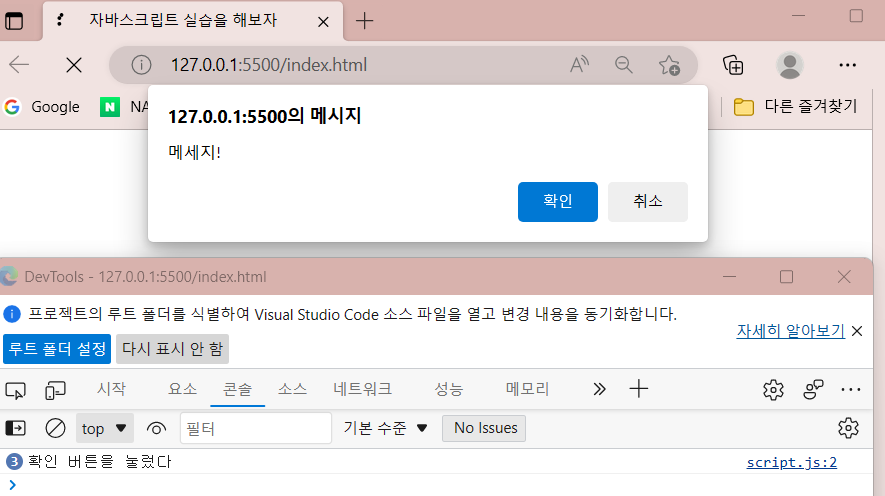Open the user profile menu
Screen dimensions: 885x496
[x=790, y=65]
